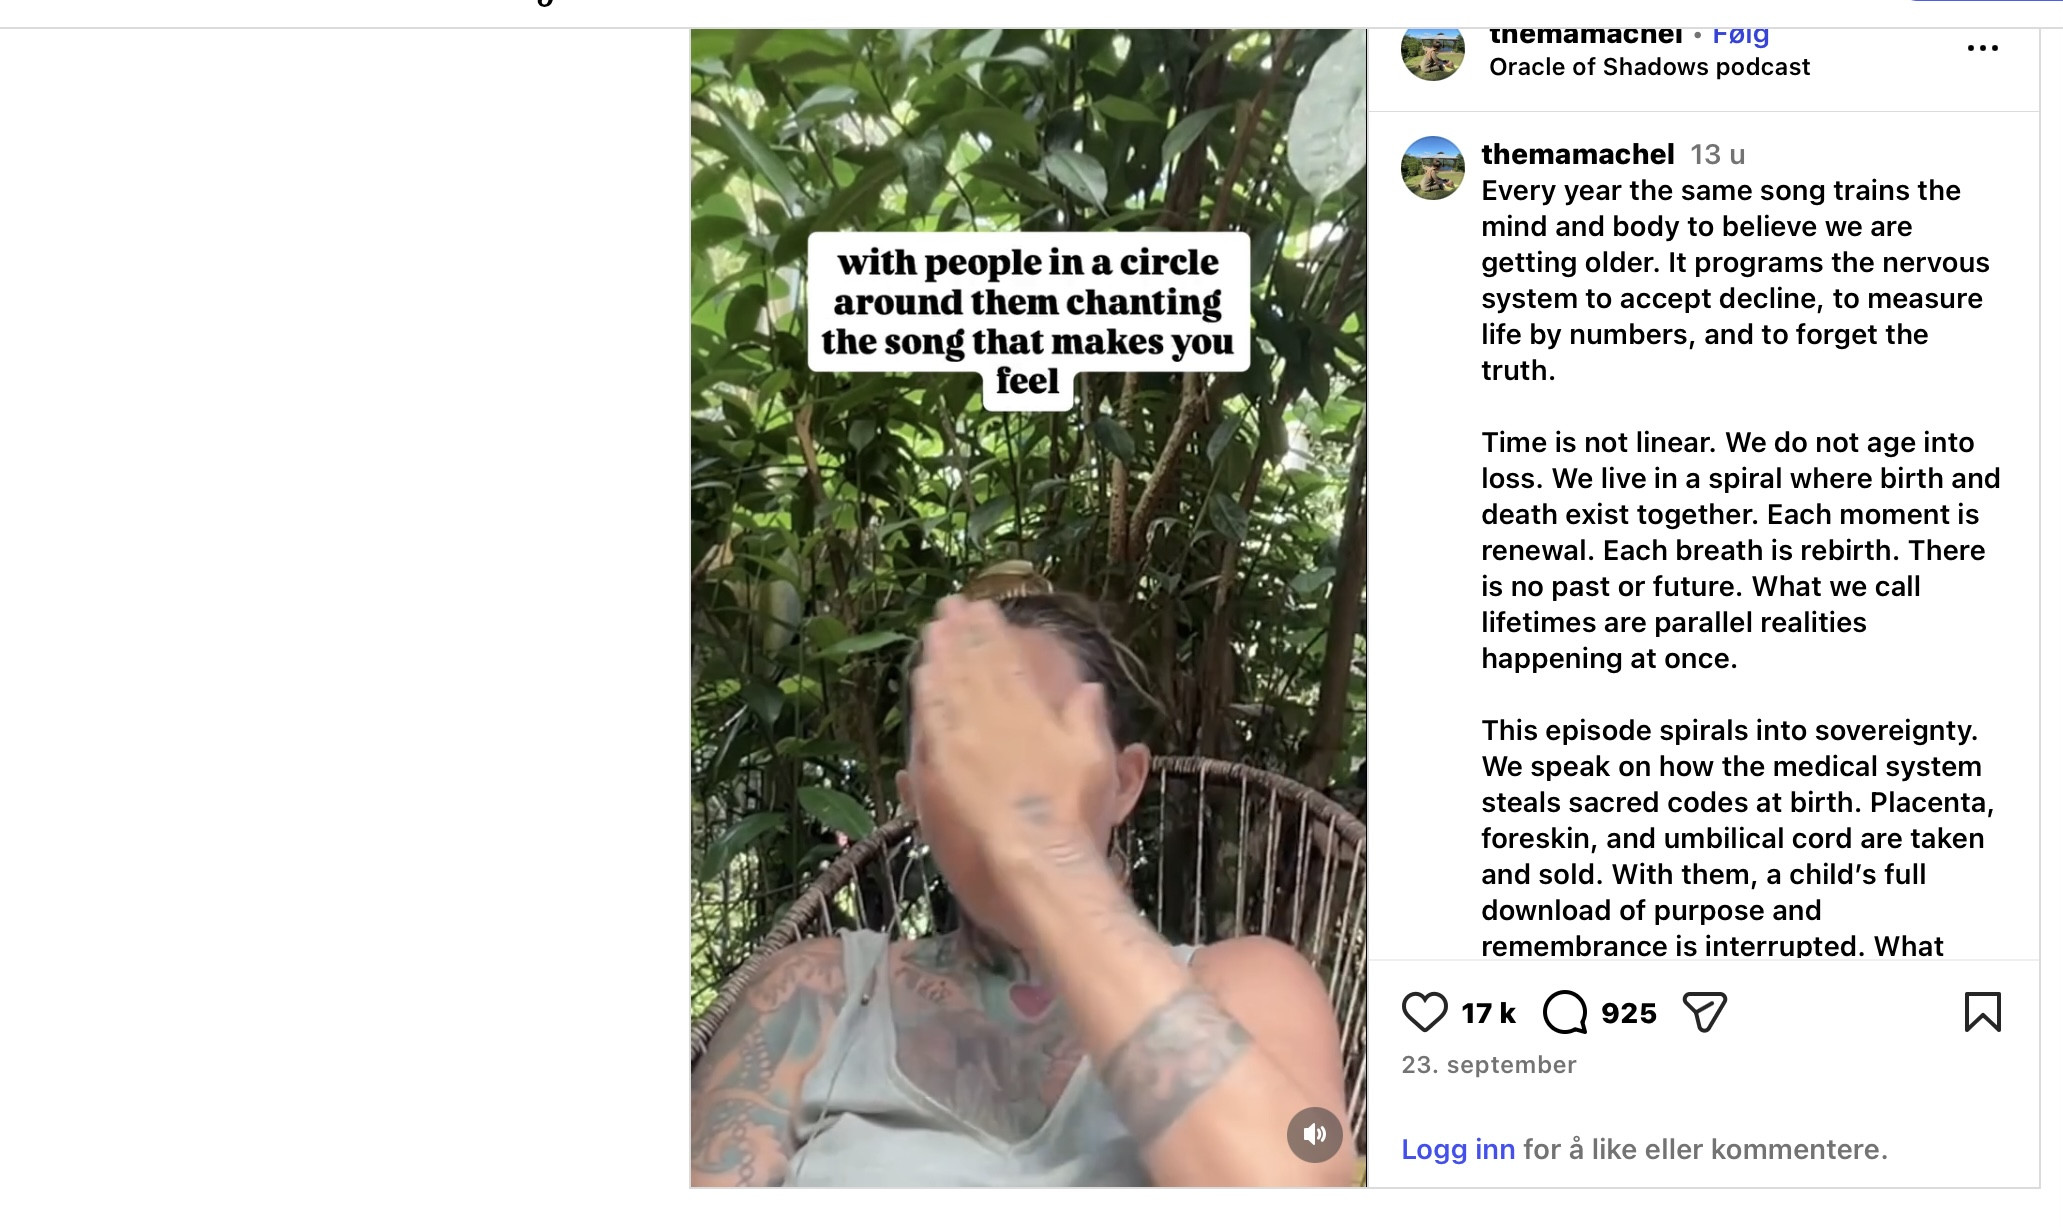Click Logg inn to log in
The image size is (2063, 1227).
pos(1457,1150)
